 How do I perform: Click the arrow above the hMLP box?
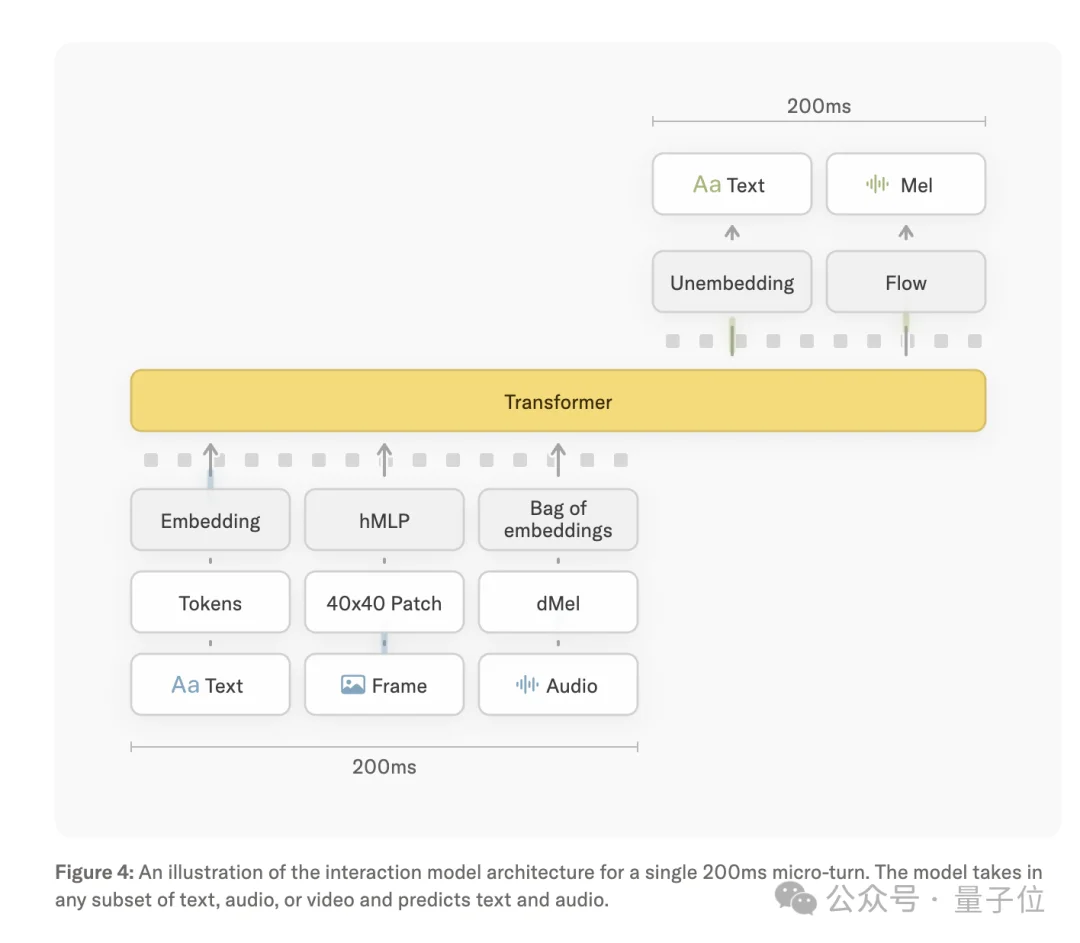pos(384,459)
